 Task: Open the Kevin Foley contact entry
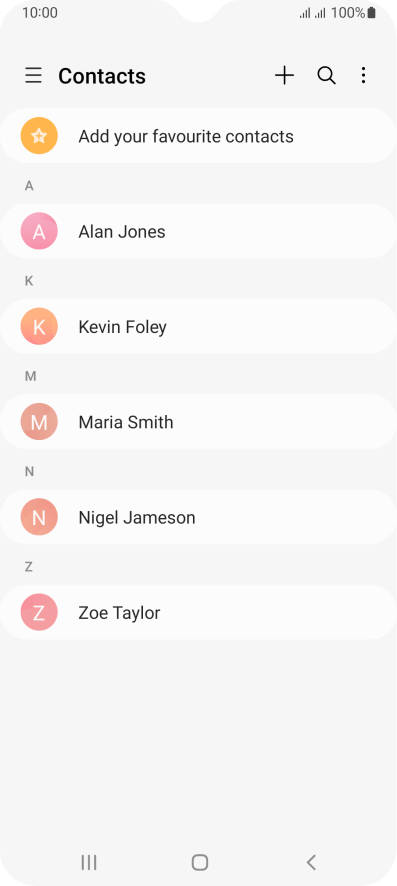(x=198, y=327)
